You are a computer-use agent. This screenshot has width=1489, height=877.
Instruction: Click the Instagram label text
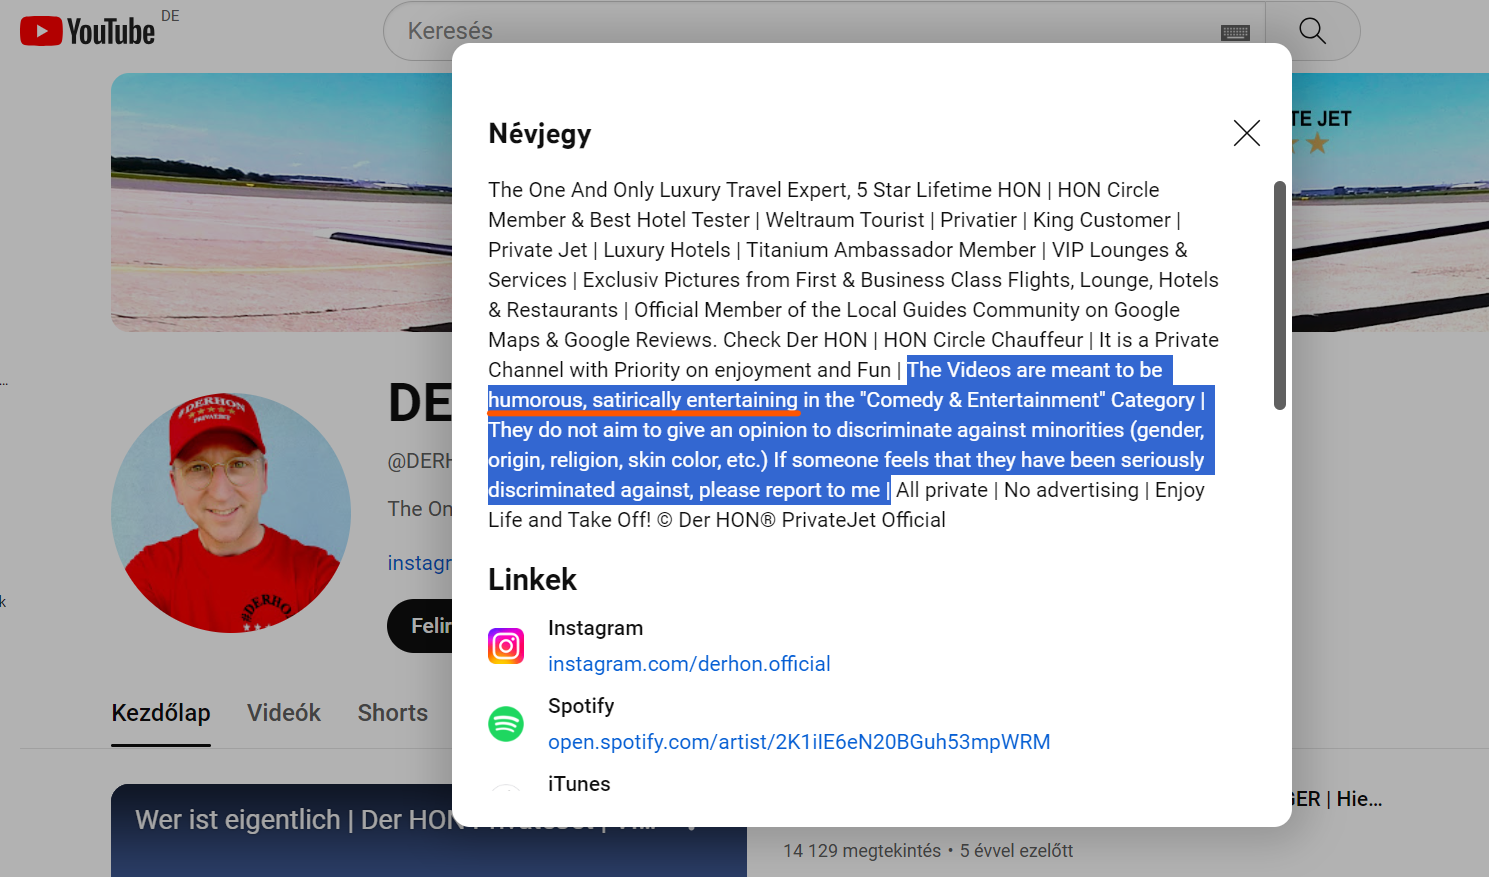[596, 628]
